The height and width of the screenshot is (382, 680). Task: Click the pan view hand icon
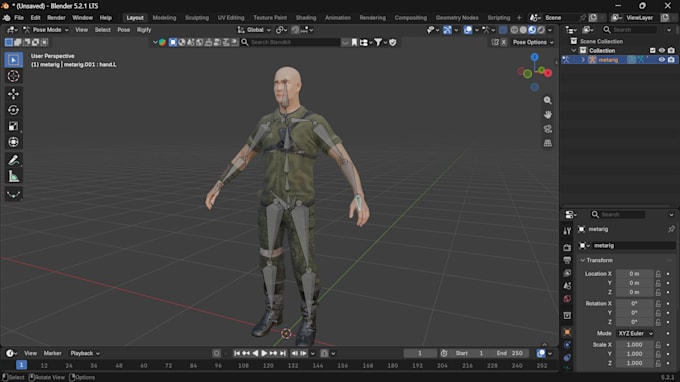point(548,114)
